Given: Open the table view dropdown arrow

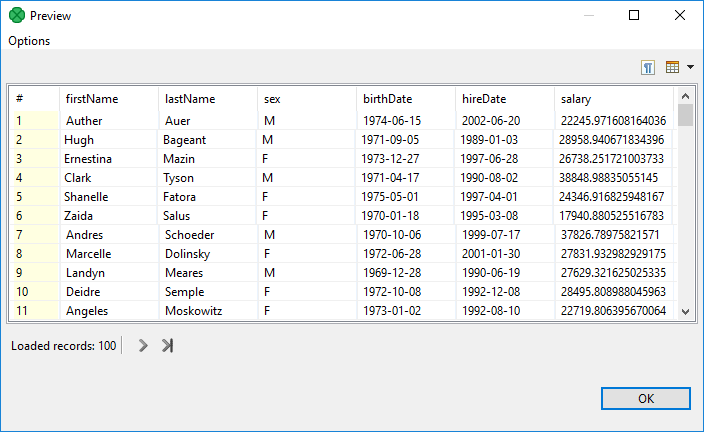Looking at the screenshot, I should (690, 67).
